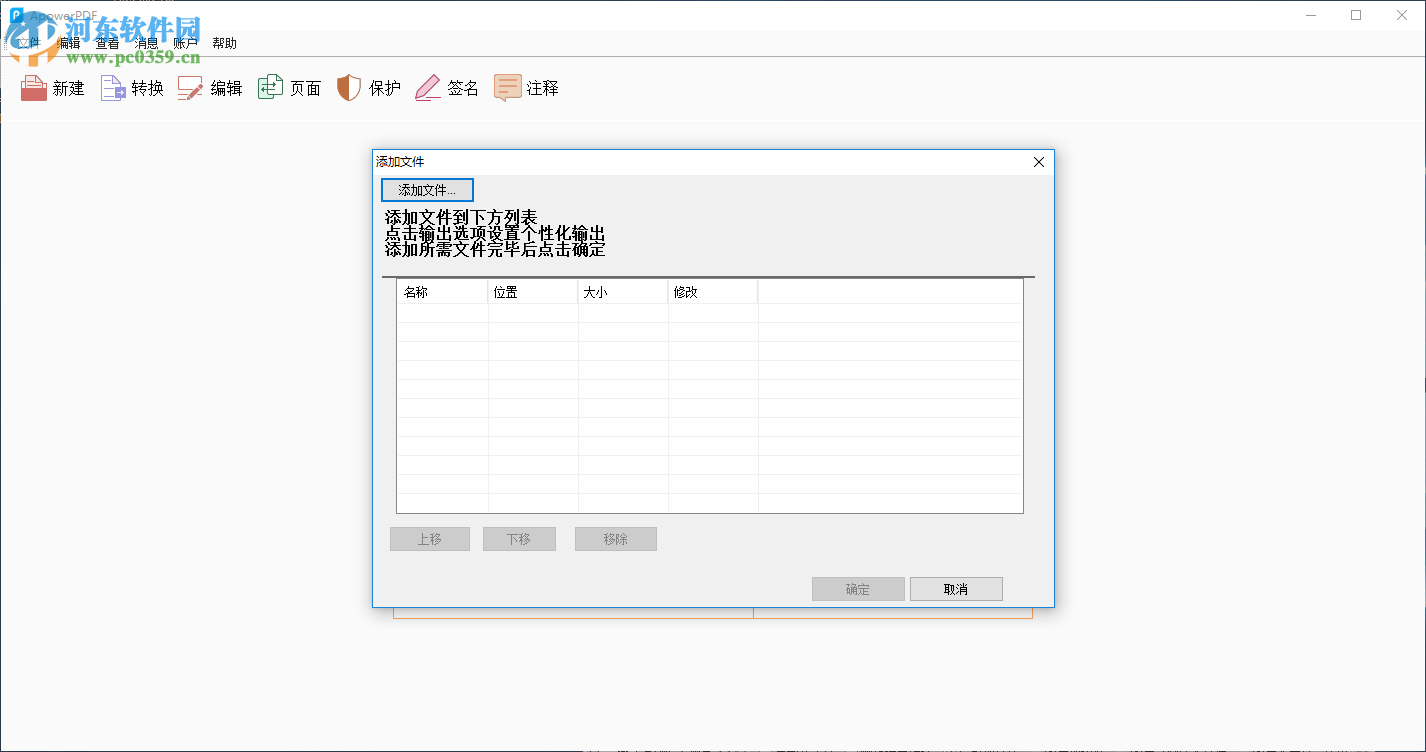The width and height of the screenshot is (1426, 752).
Task: Open the 账户 menu
Action: pyautogui.click(x=184, y=42)
